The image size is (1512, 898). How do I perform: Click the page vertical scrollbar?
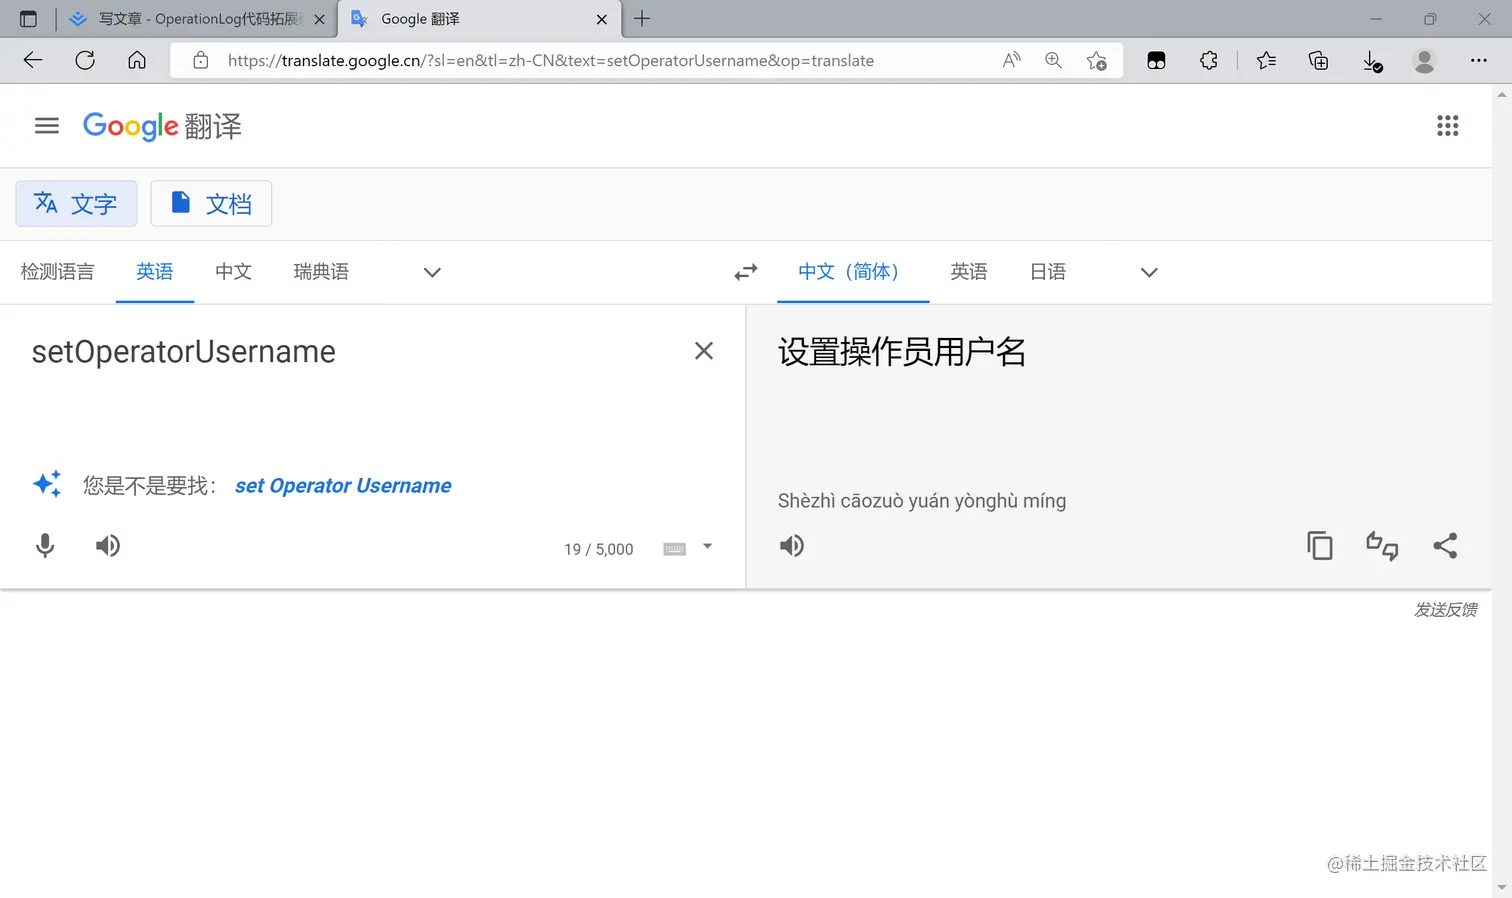click(1502, 490)
